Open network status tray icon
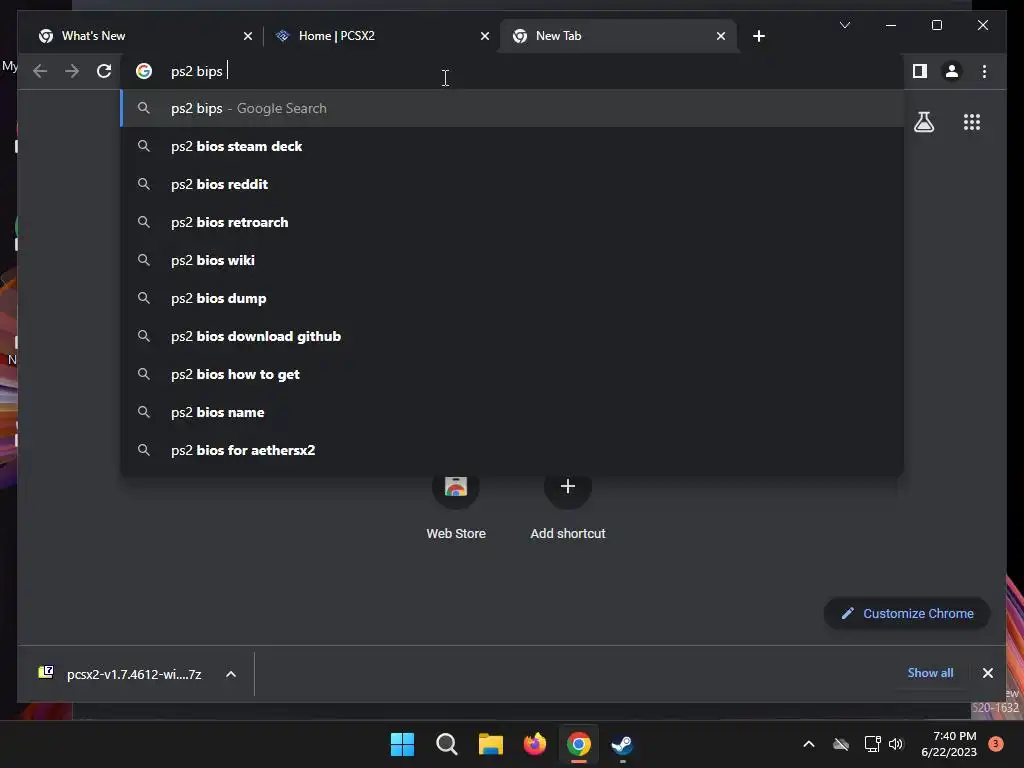This screenshot has height=768, width=1024. [x=872, y=744]
